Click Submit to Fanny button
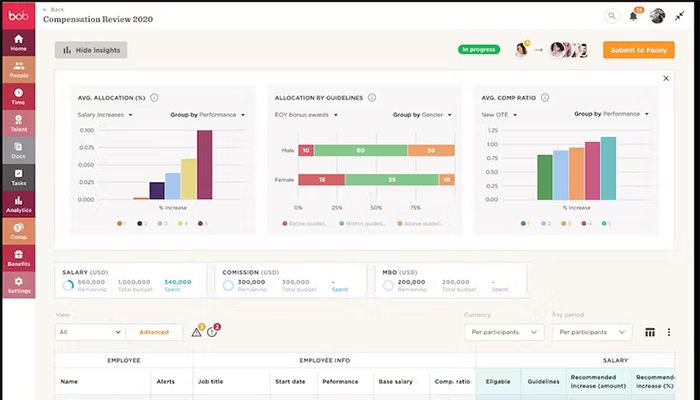 coord(639,50)
